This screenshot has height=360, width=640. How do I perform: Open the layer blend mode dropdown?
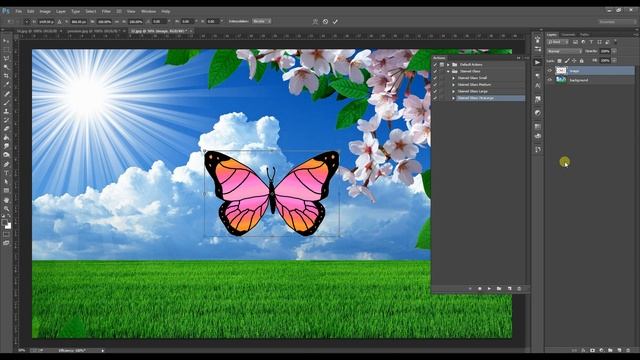point(564,51)
